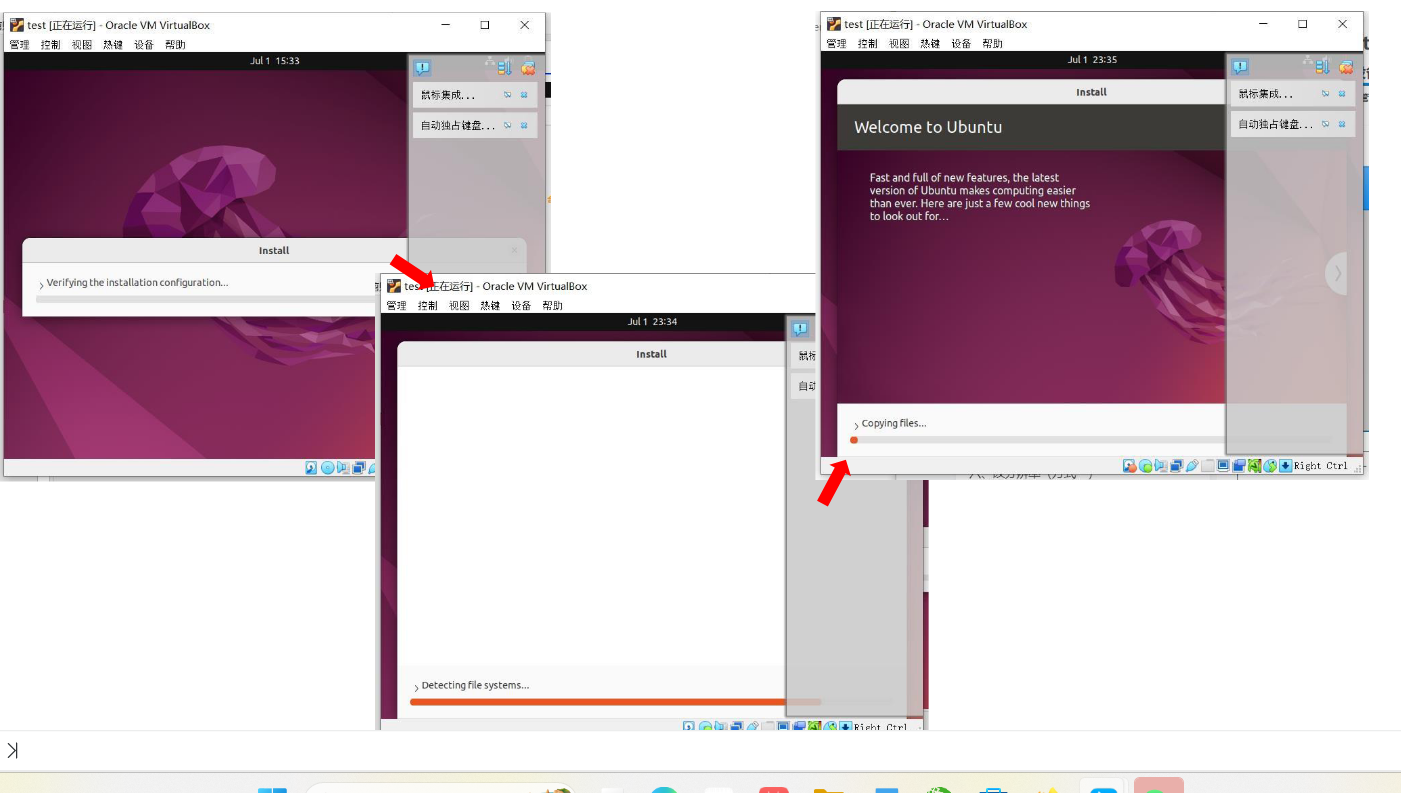Open 管理 menu in 23:35 window
This screenshot has width=1401, height=793.
click(x=836, y=43)
